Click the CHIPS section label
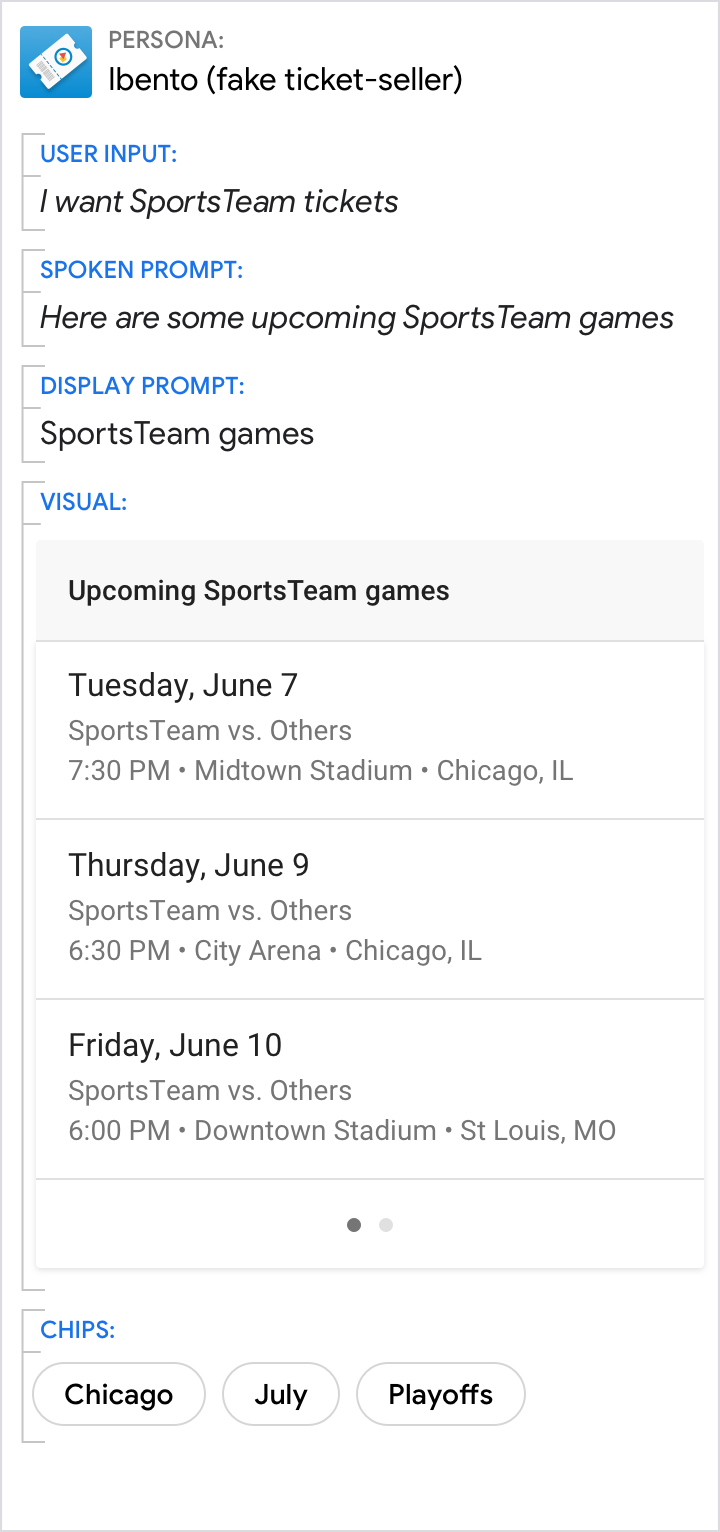Screen dimensions: 720x1532 [x=78, y=1330]
